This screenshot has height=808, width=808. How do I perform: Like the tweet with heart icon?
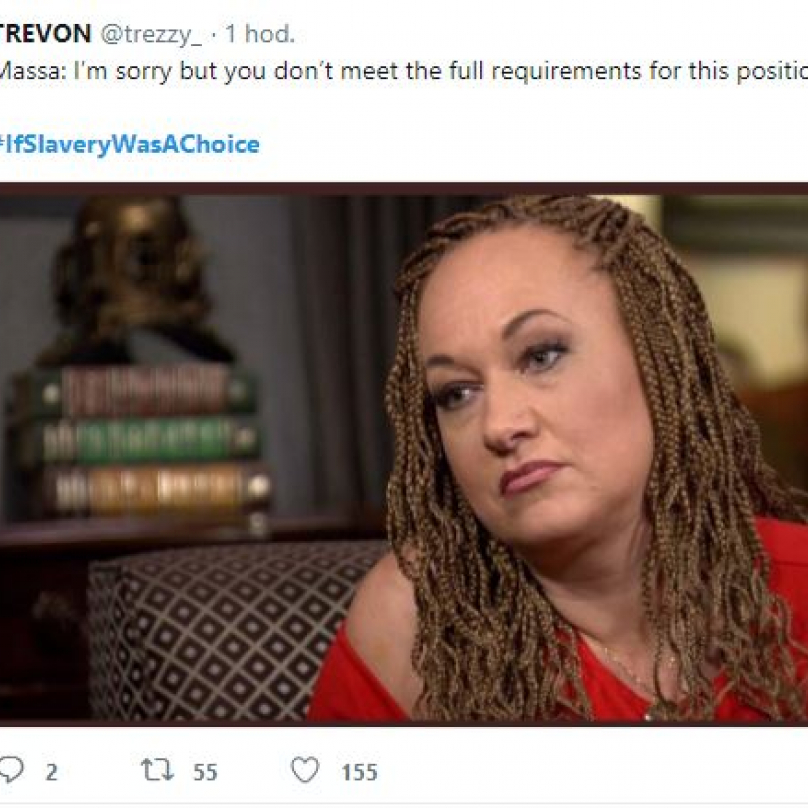point(305,770)
